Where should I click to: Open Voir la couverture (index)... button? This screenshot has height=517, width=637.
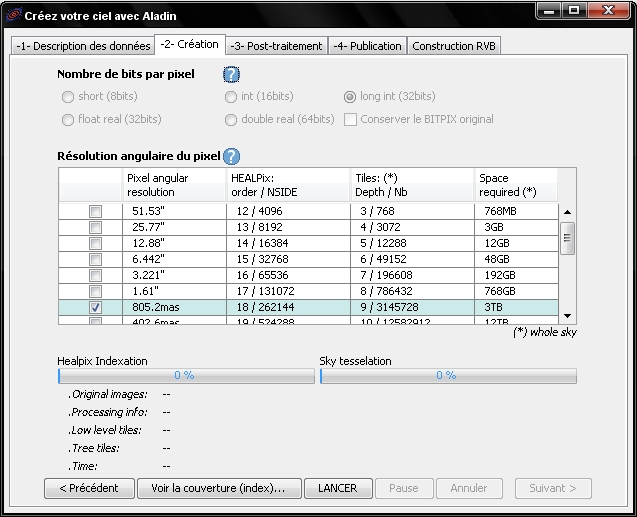pyautogui.click(x=219, y=488)
